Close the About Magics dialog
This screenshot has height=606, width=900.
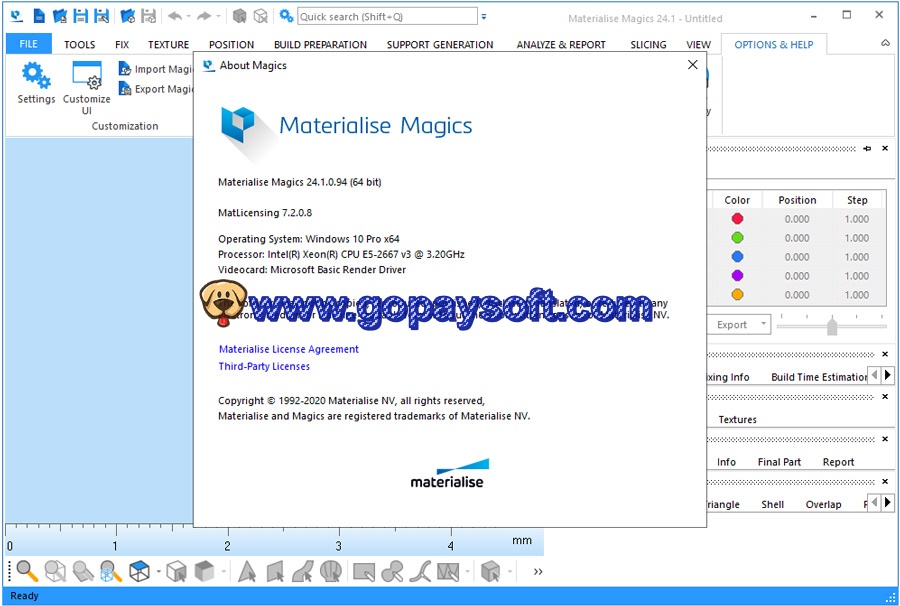[x=693, y=65]
